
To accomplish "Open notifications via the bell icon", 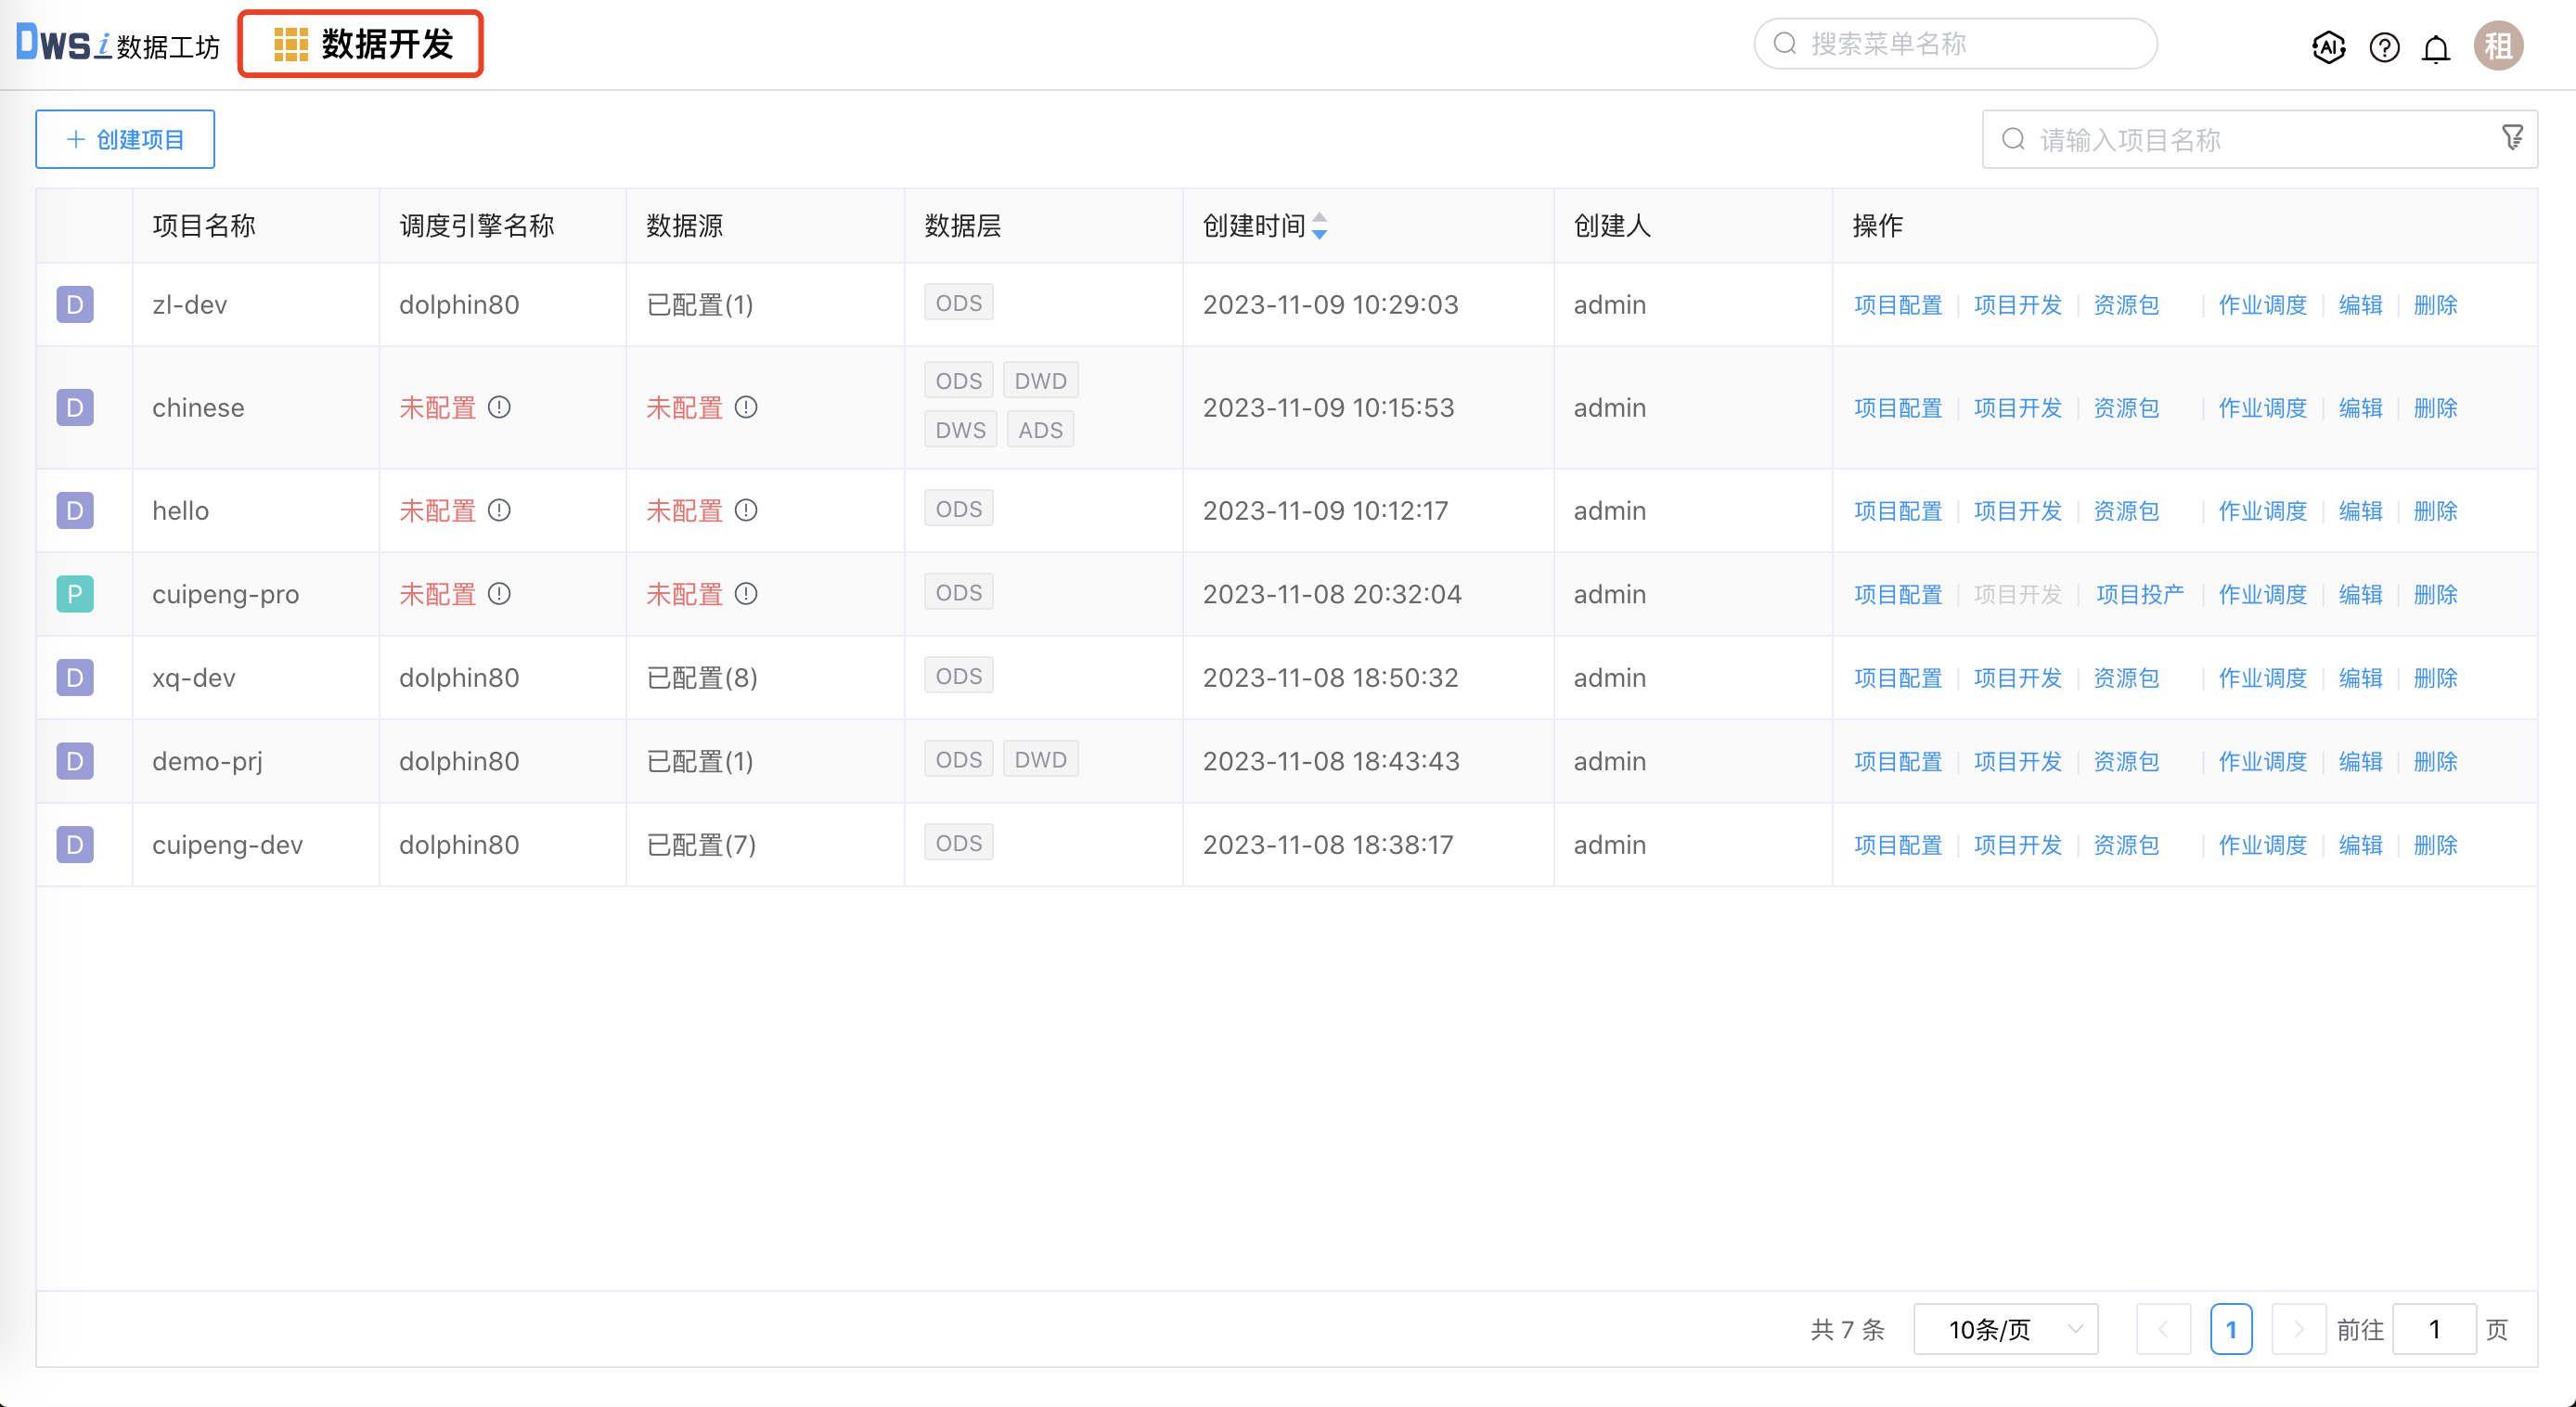I will click(x=2437, y=47).
